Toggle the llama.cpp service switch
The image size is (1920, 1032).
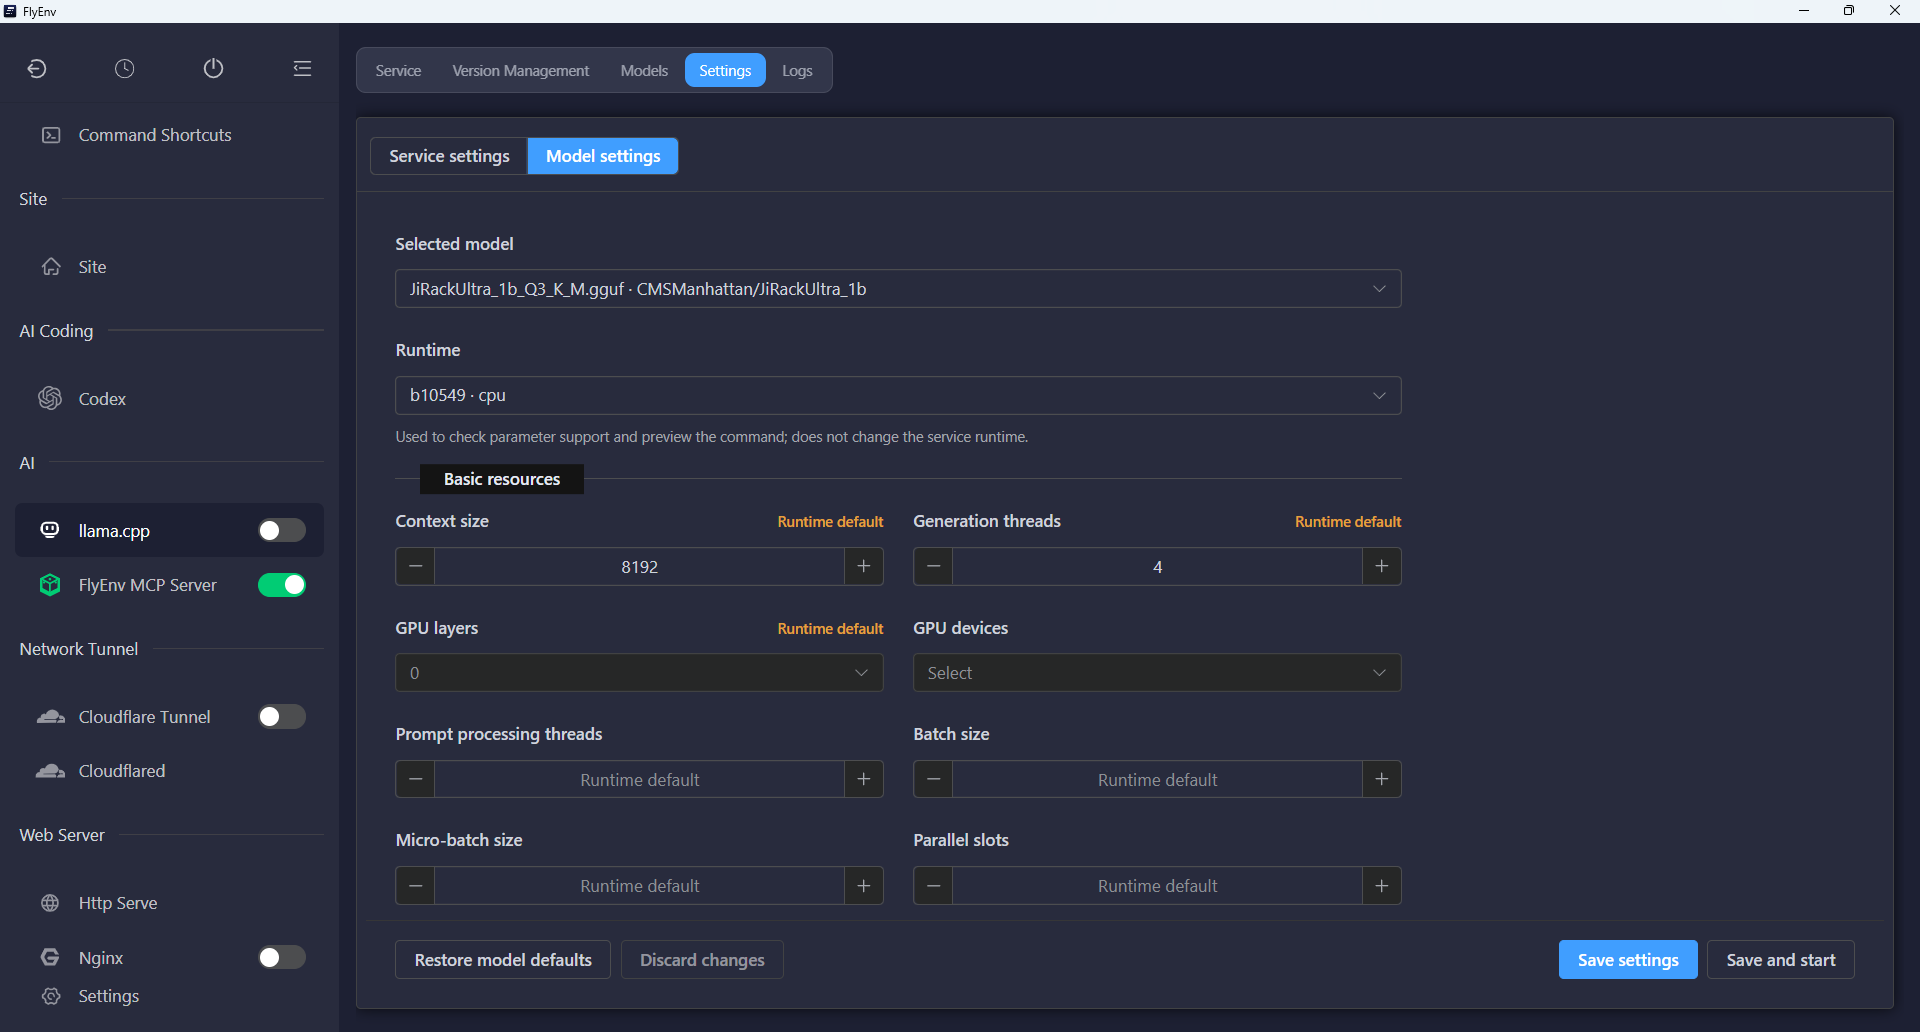coord(282,530)
